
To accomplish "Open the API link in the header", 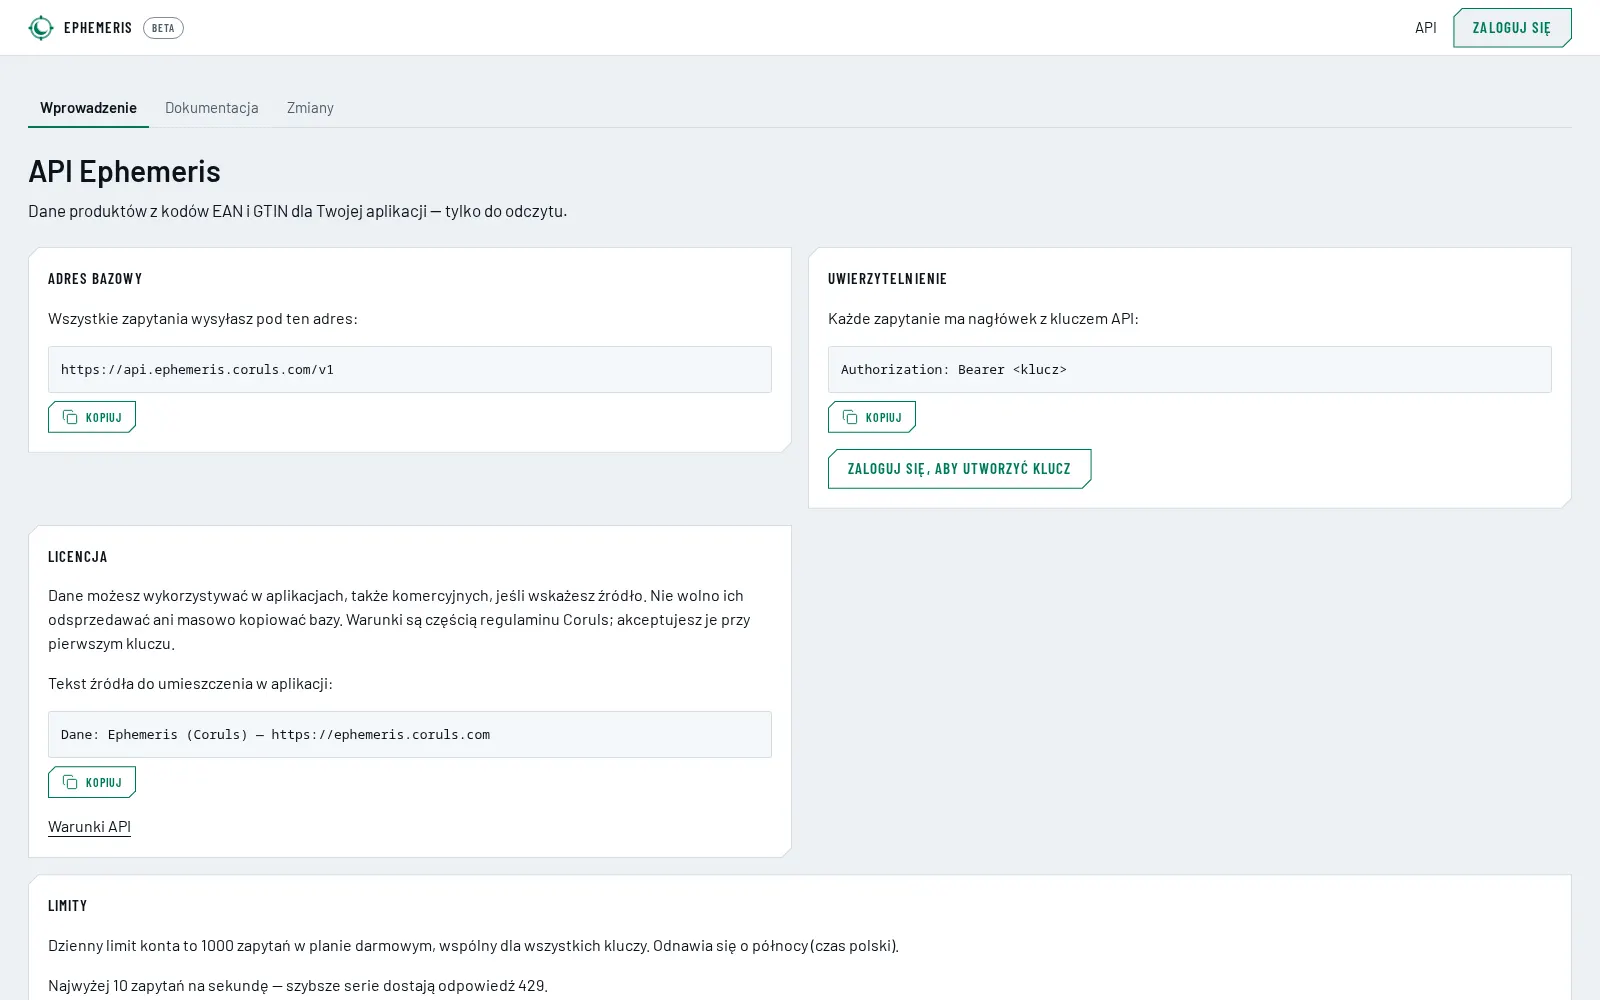I will click(x=1426, y=28).
